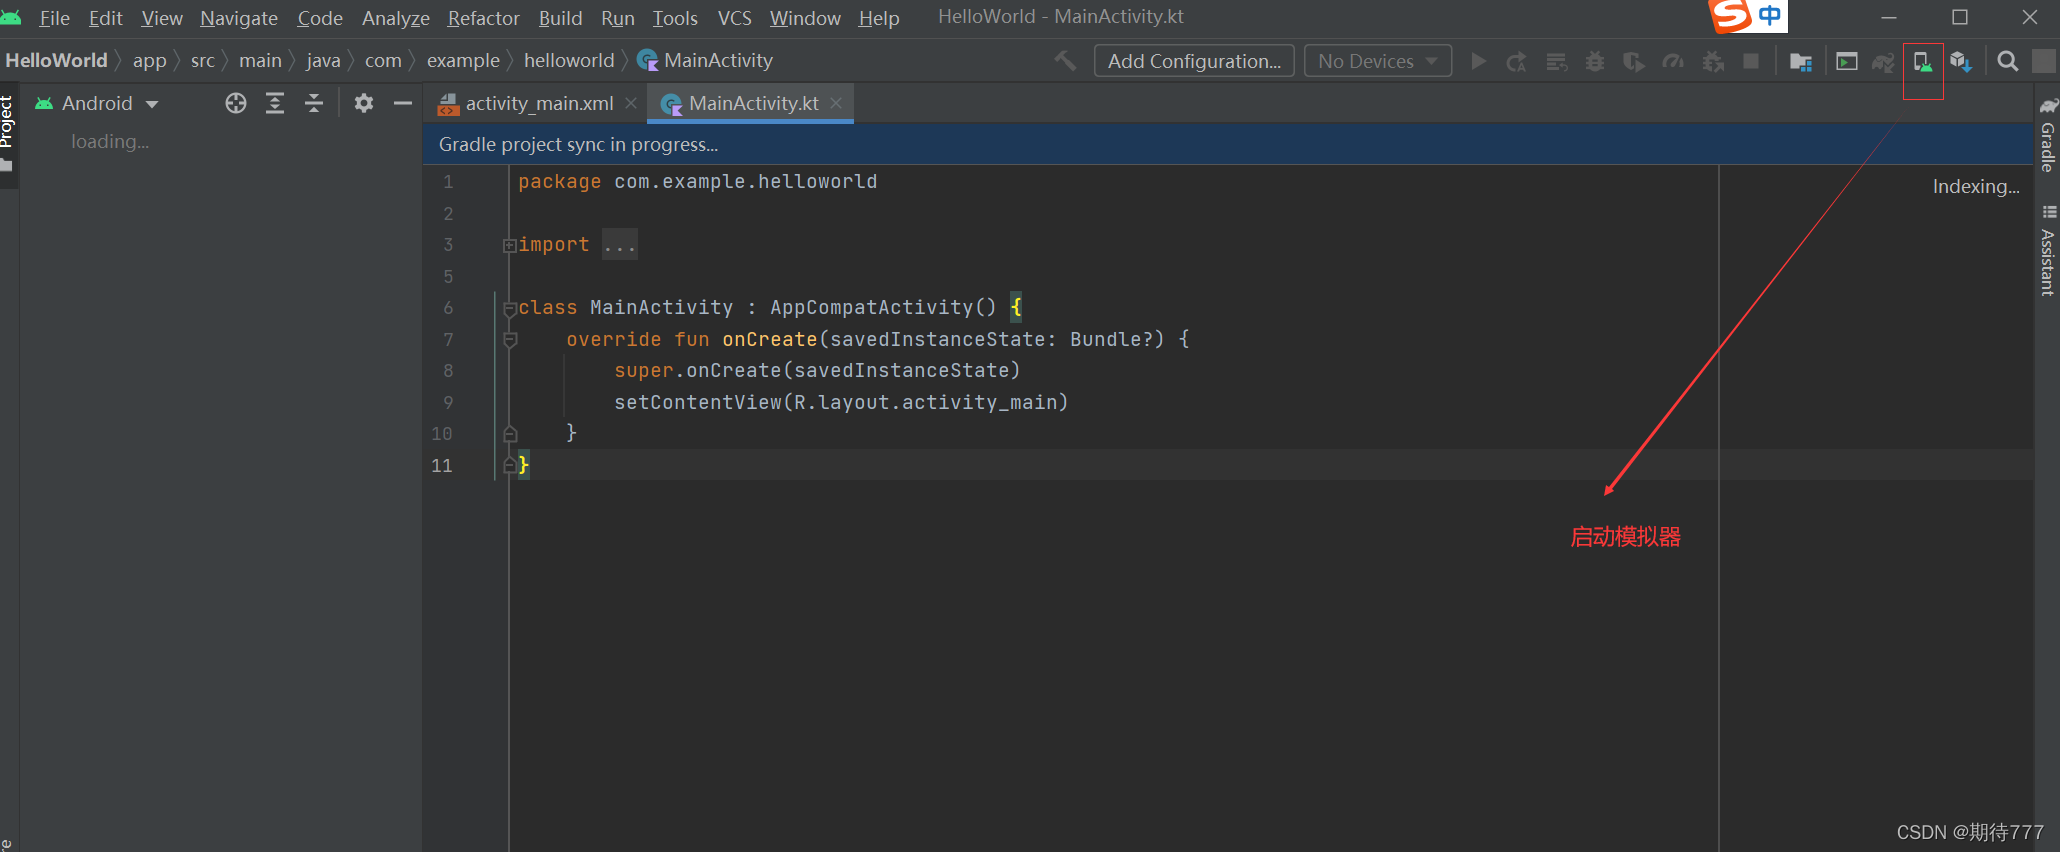2060x852 pixels.
Task: Click the Apply Code Changes icon
Action: pyautogui.click(x=1556, y=61)
